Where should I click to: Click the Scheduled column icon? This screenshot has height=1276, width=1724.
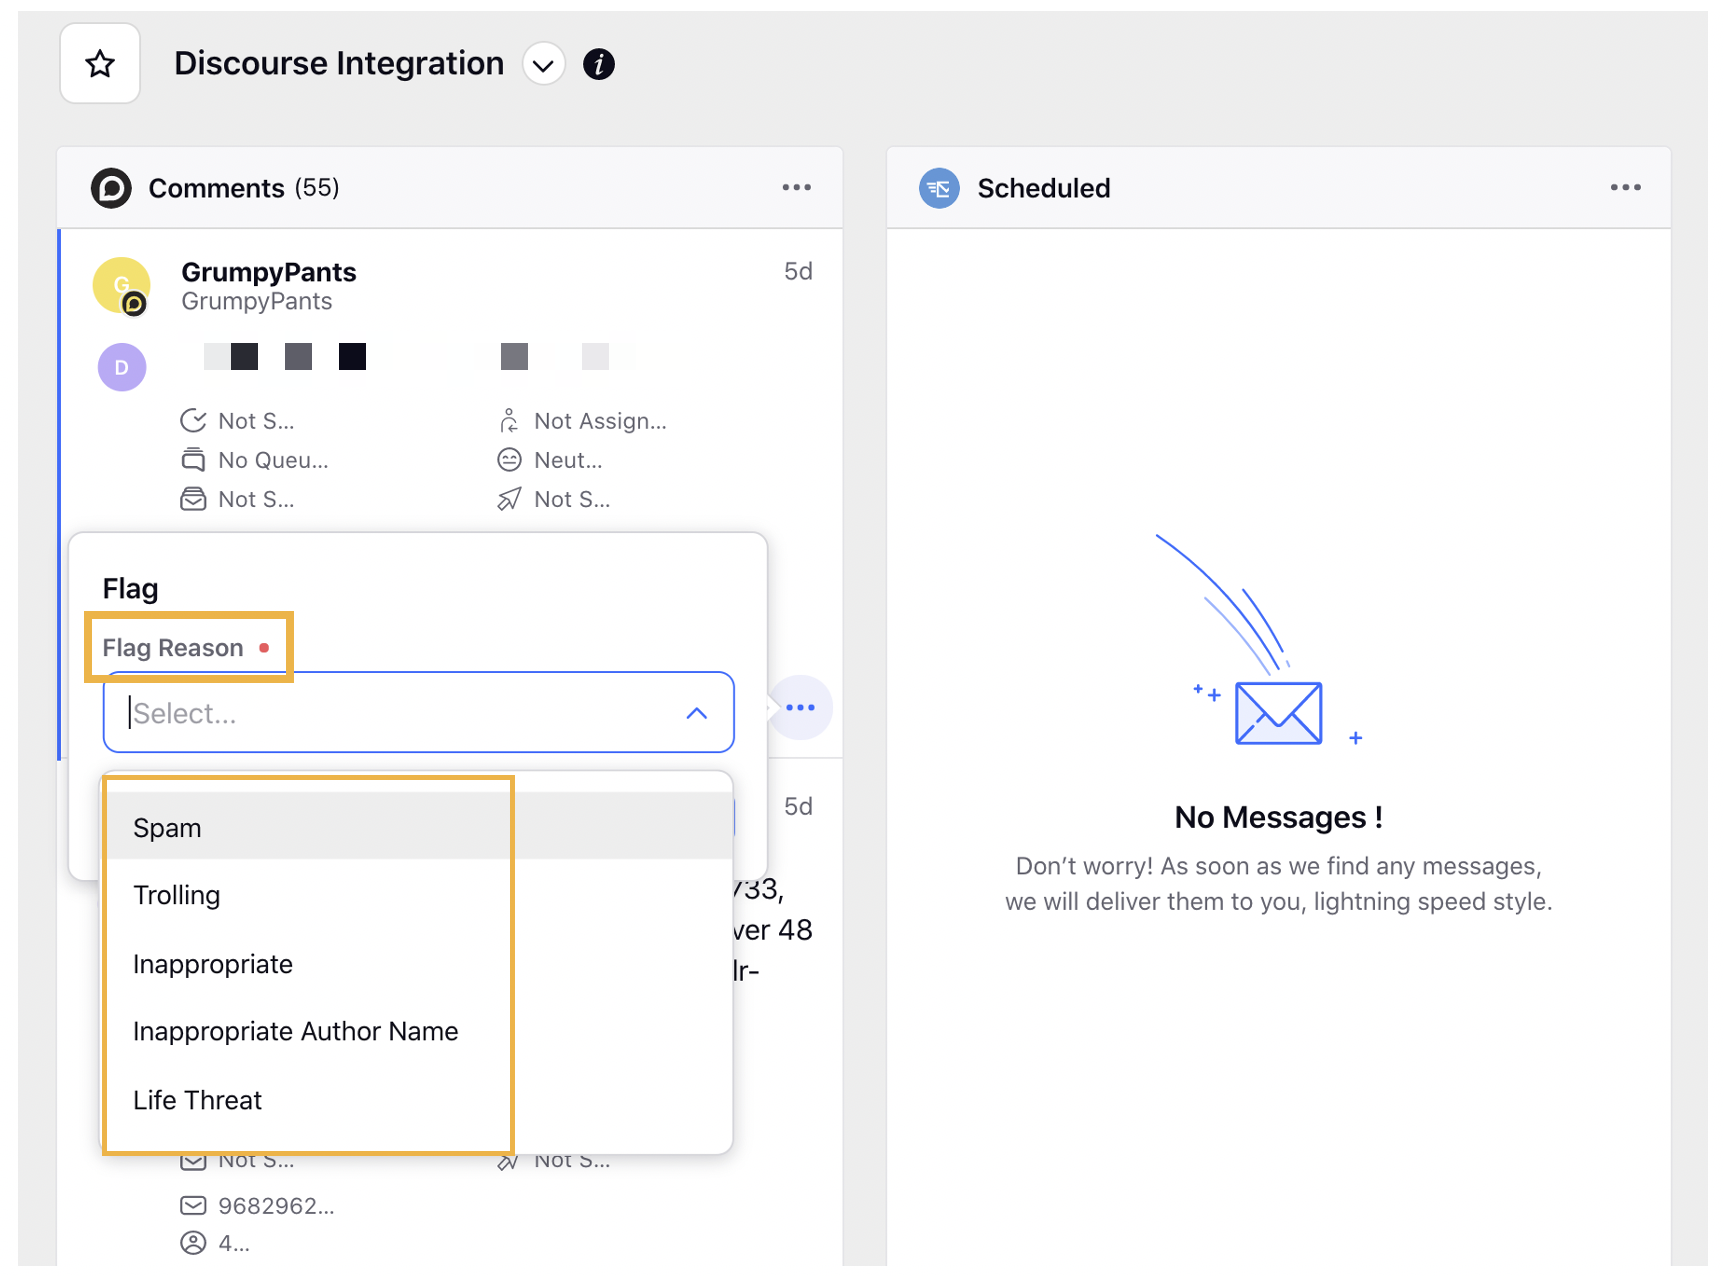(939, 188)
